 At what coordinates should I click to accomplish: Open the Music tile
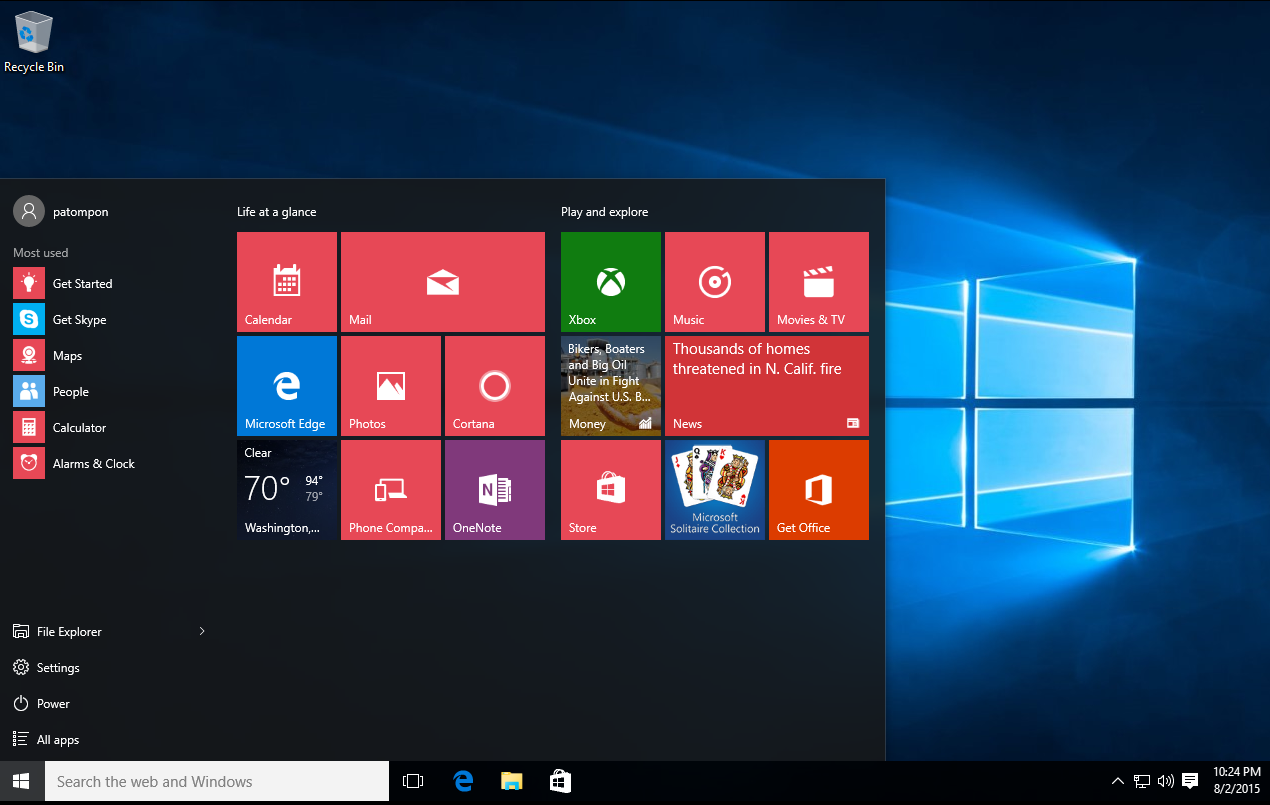click(x=715, y=282)
